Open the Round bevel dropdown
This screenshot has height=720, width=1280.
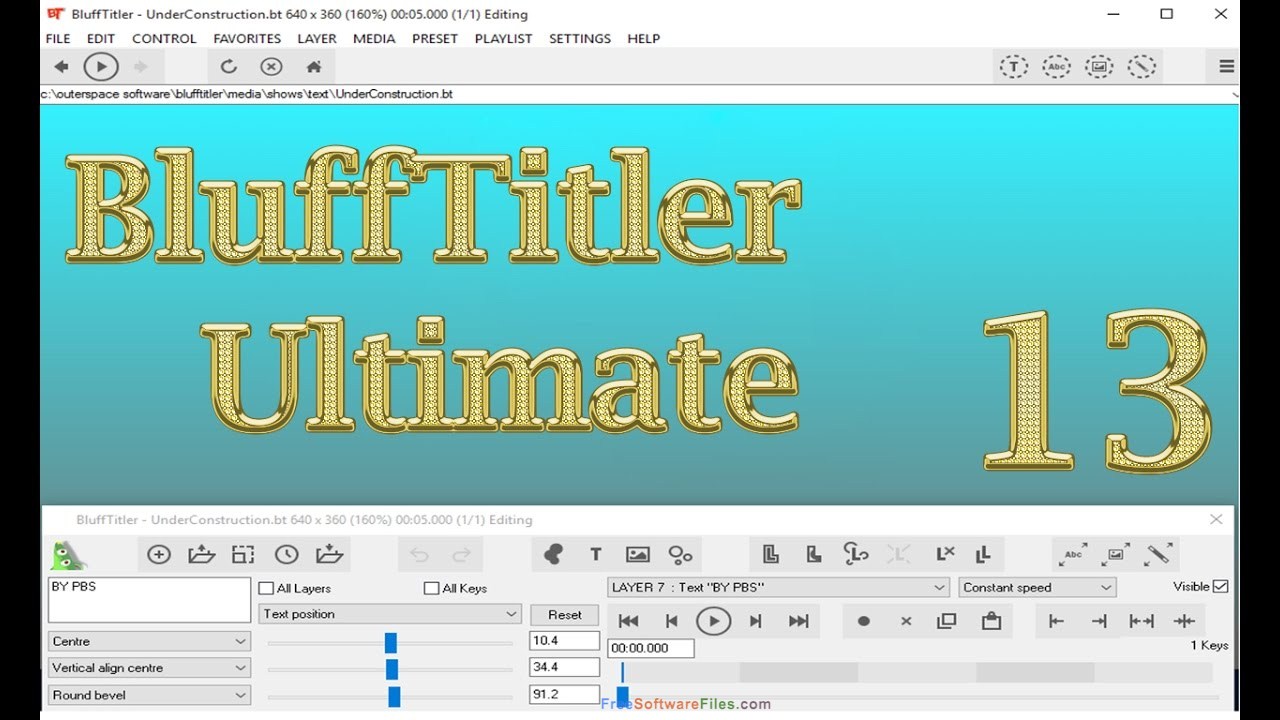(149, 695)
